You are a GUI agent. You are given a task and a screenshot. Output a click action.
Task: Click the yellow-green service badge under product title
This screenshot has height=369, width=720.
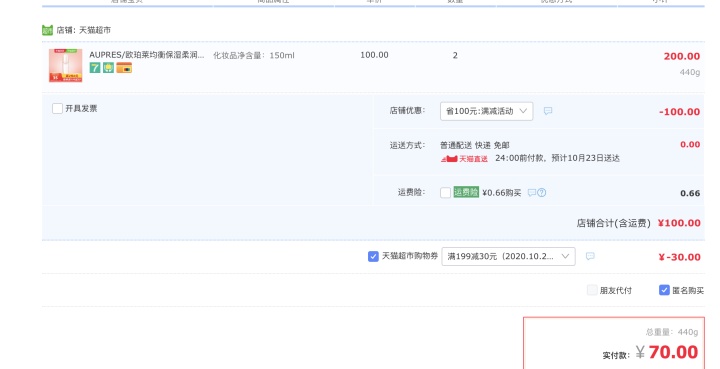click(108, 68)
